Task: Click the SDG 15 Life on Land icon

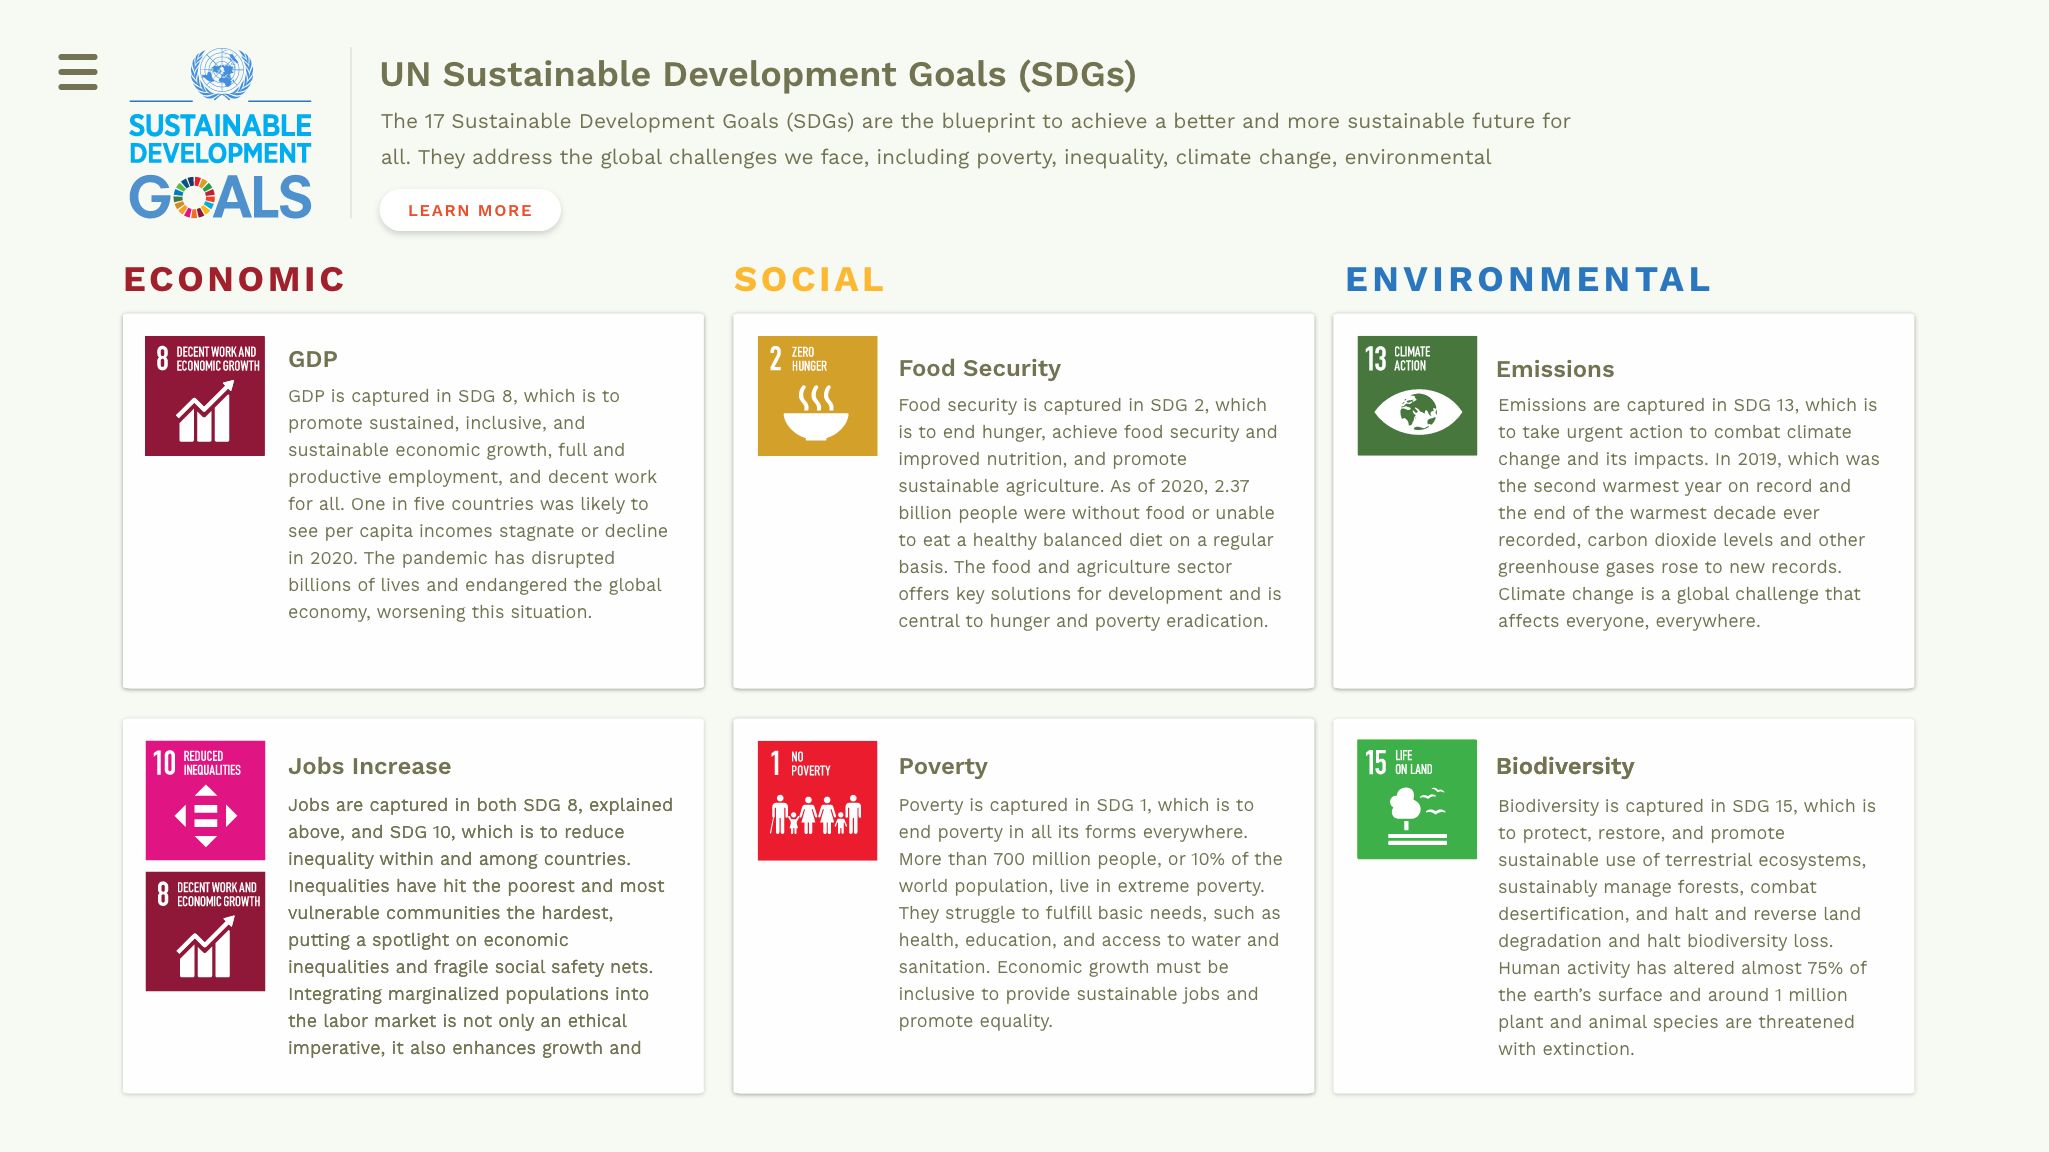Action: (1417, 799)
